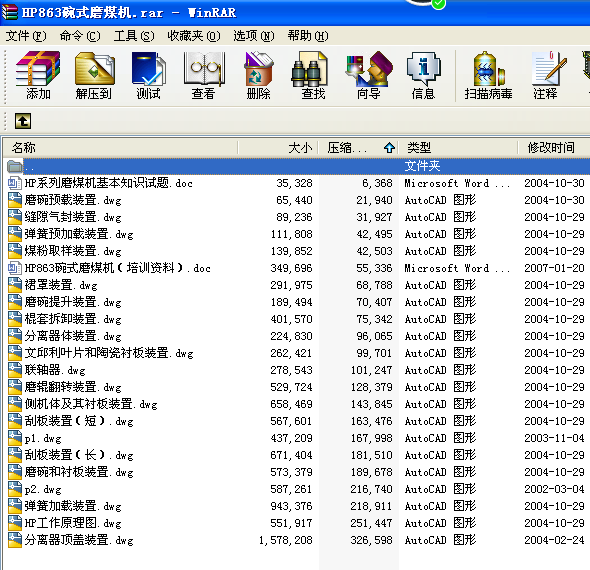Click Word icon of HP系列磨煤机基本知识试题.doc

click(15, 183)
